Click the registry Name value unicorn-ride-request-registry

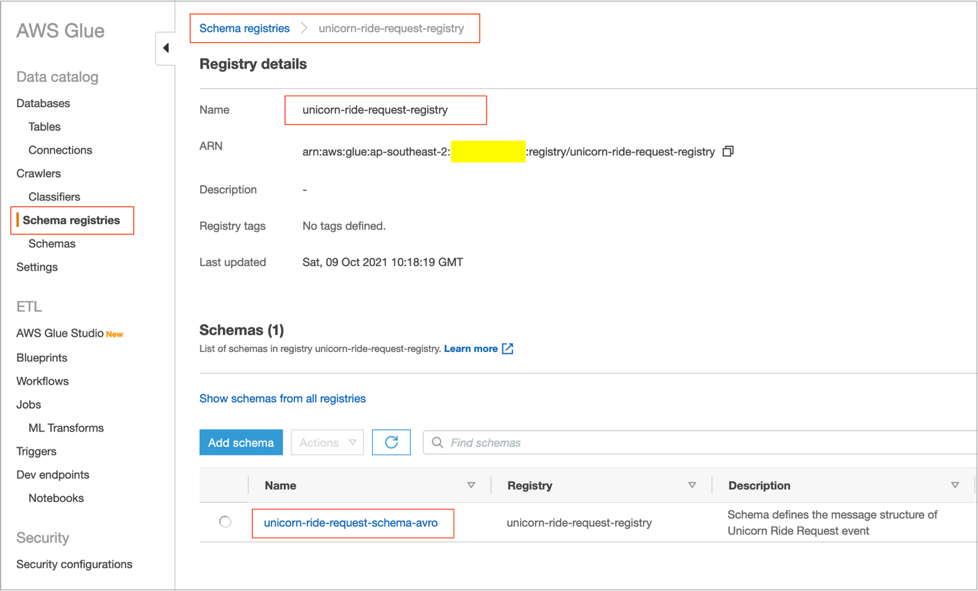click(375, 110)
